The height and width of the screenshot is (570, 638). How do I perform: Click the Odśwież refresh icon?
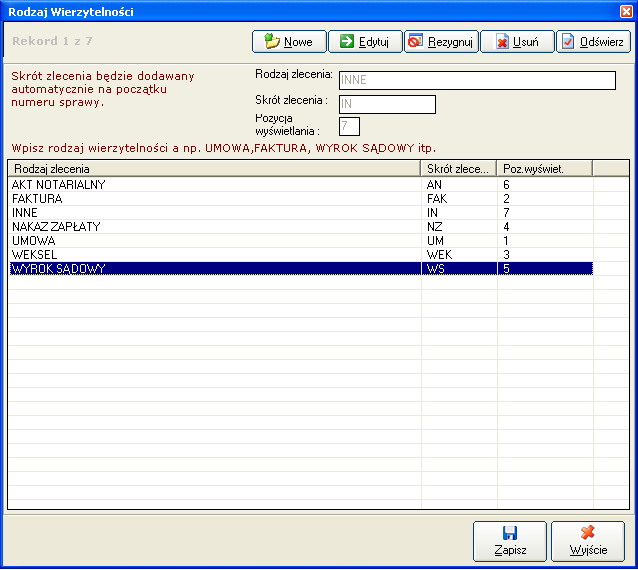[x=568, y=41]
